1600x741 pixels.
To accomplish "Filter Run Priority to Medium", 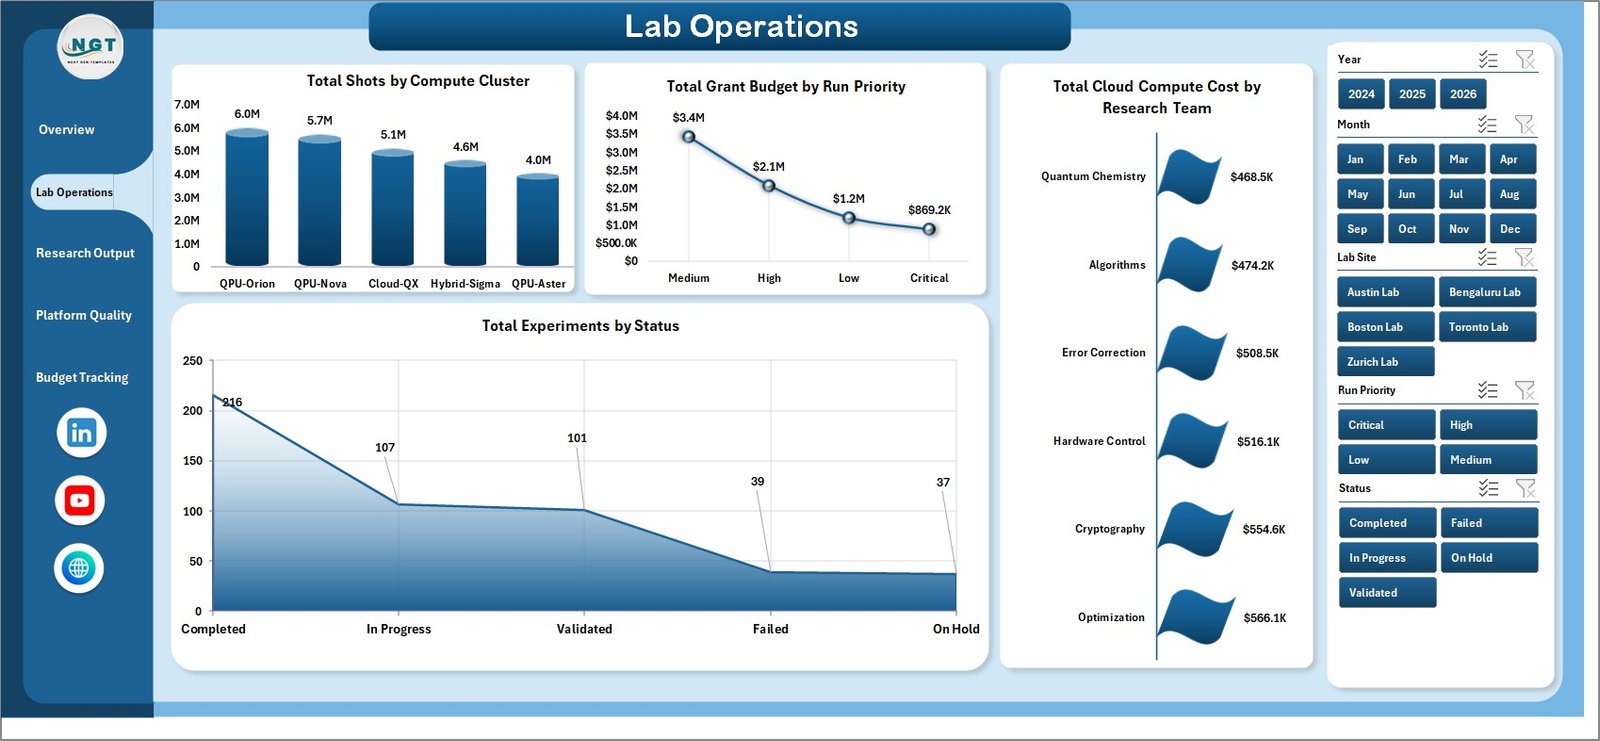I will pos(1489,460).
